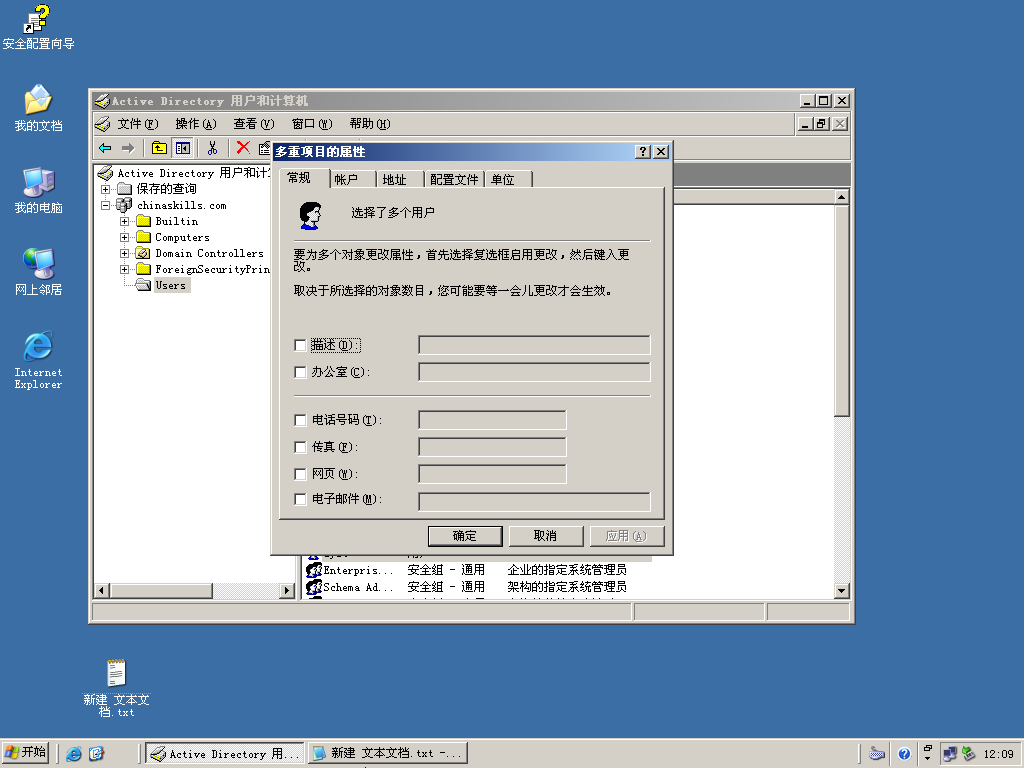Click the Up one level folder icon
The height and width of the screenshot is (768, 1024).
159,148
